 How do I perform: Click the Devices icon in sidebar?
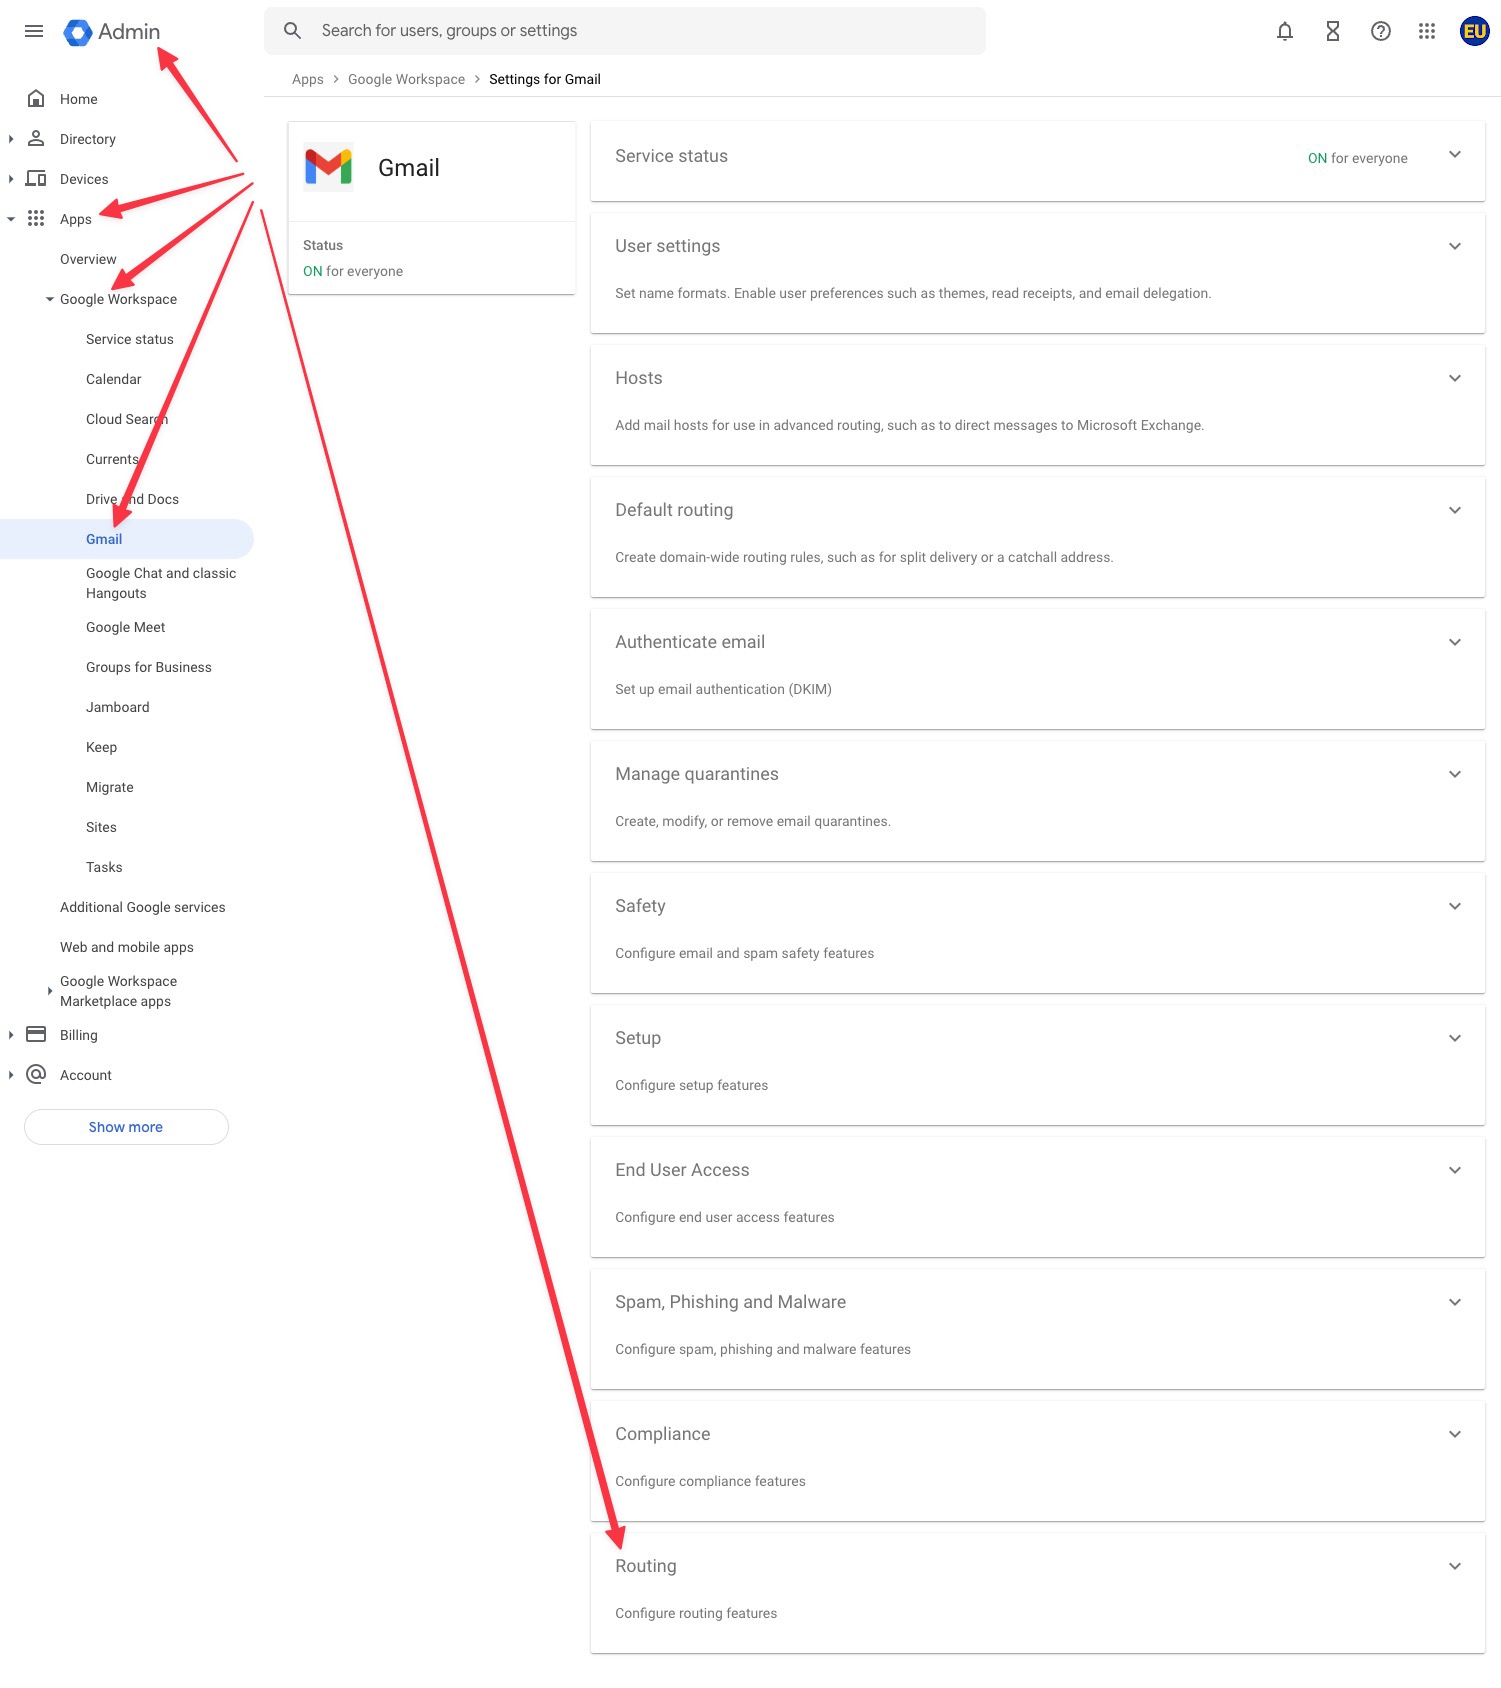point(36,178)
